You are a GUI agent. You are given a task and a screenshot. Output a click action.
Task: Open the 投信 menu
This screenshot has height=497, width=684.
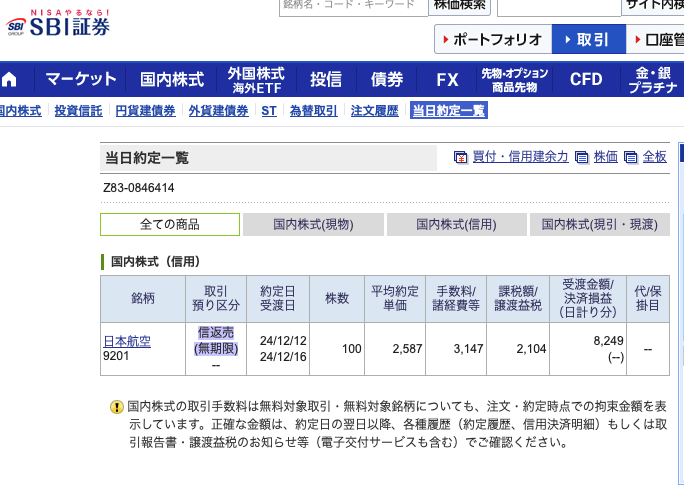click(x=326, y=79)
